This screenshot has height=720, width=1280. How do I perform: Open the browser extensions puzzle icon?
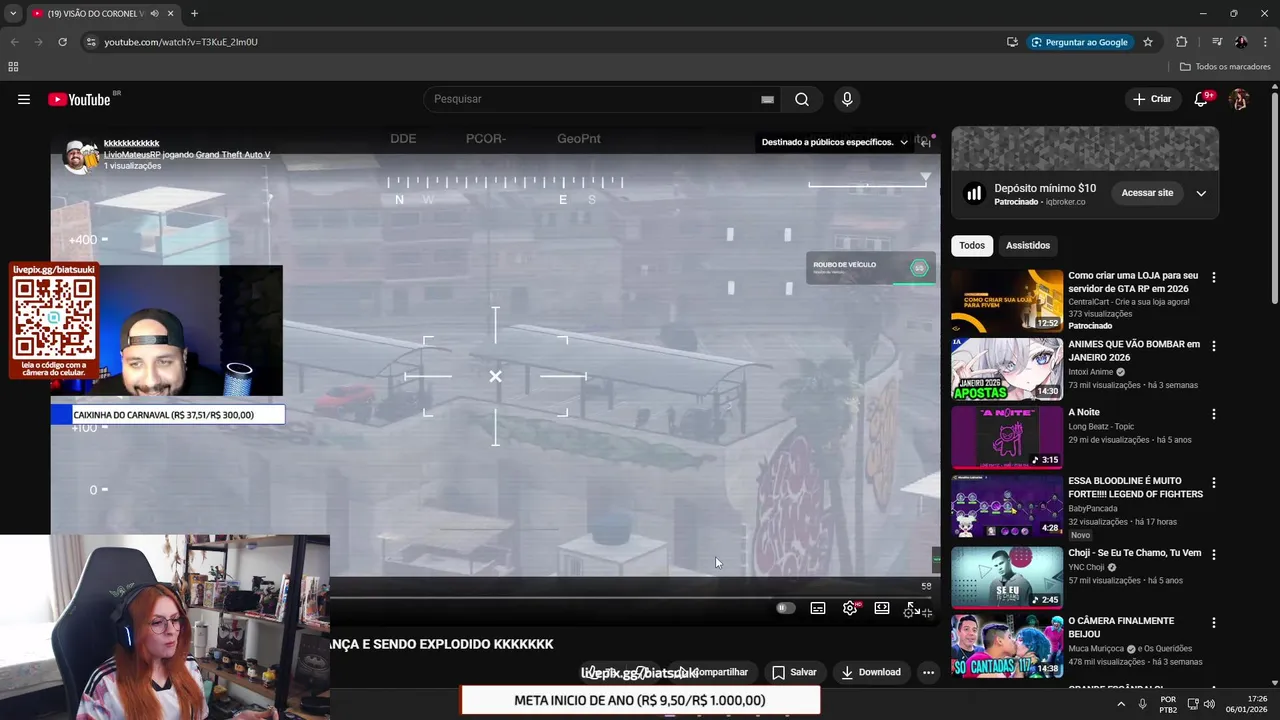pyautogui.click(x=1182, y=42)
